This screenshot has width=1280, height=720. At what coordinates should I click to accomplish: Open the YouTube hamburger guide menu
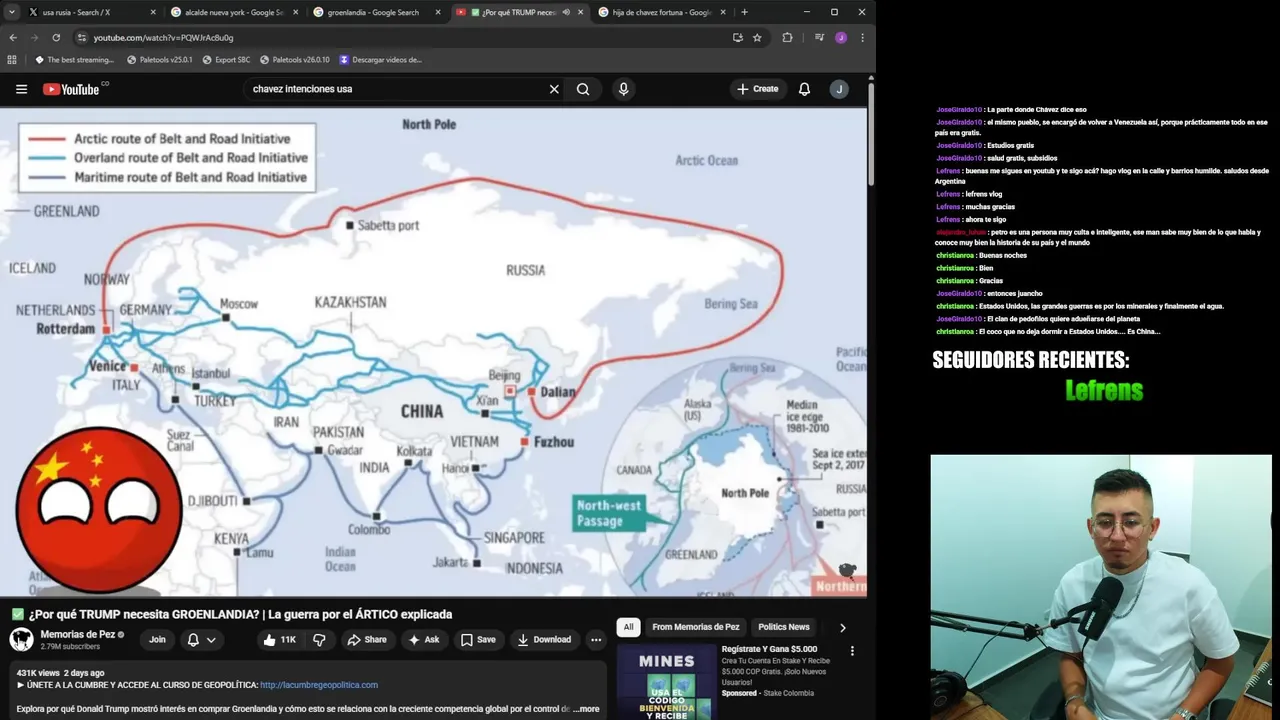coord(21,89)
